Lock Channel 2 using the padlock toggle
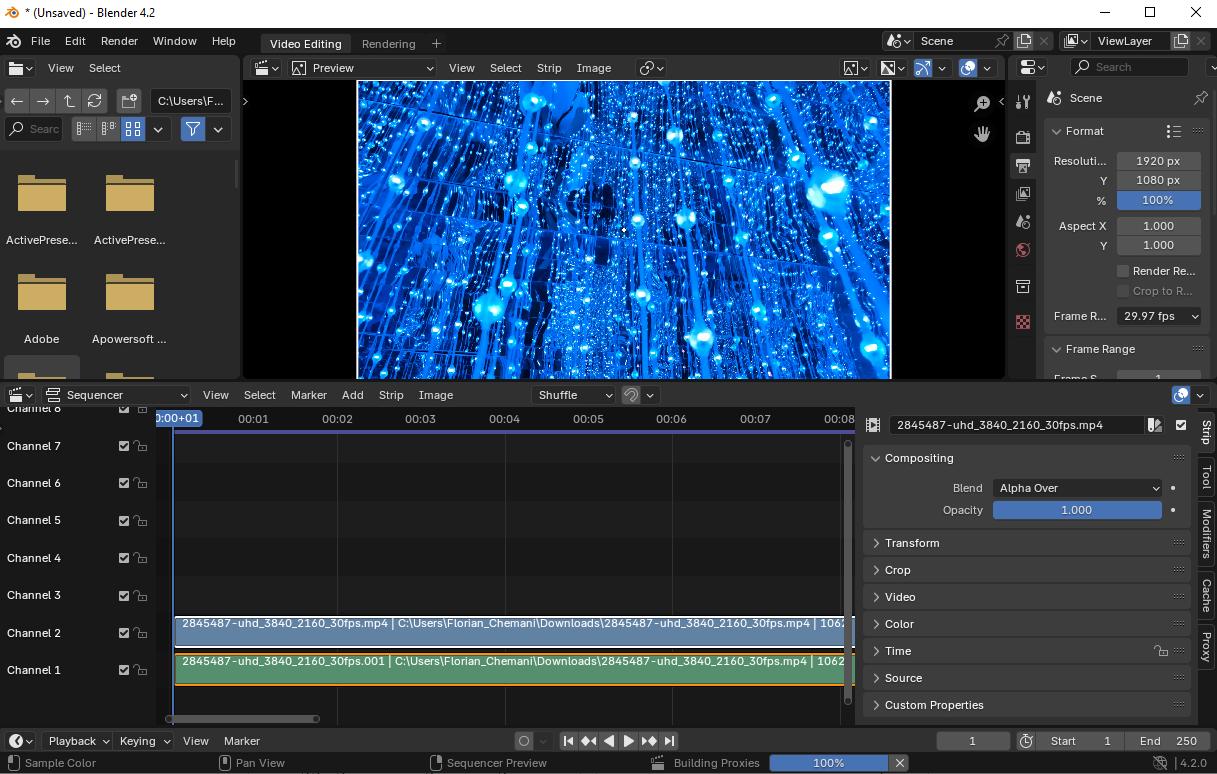 (x=141, y=633)
